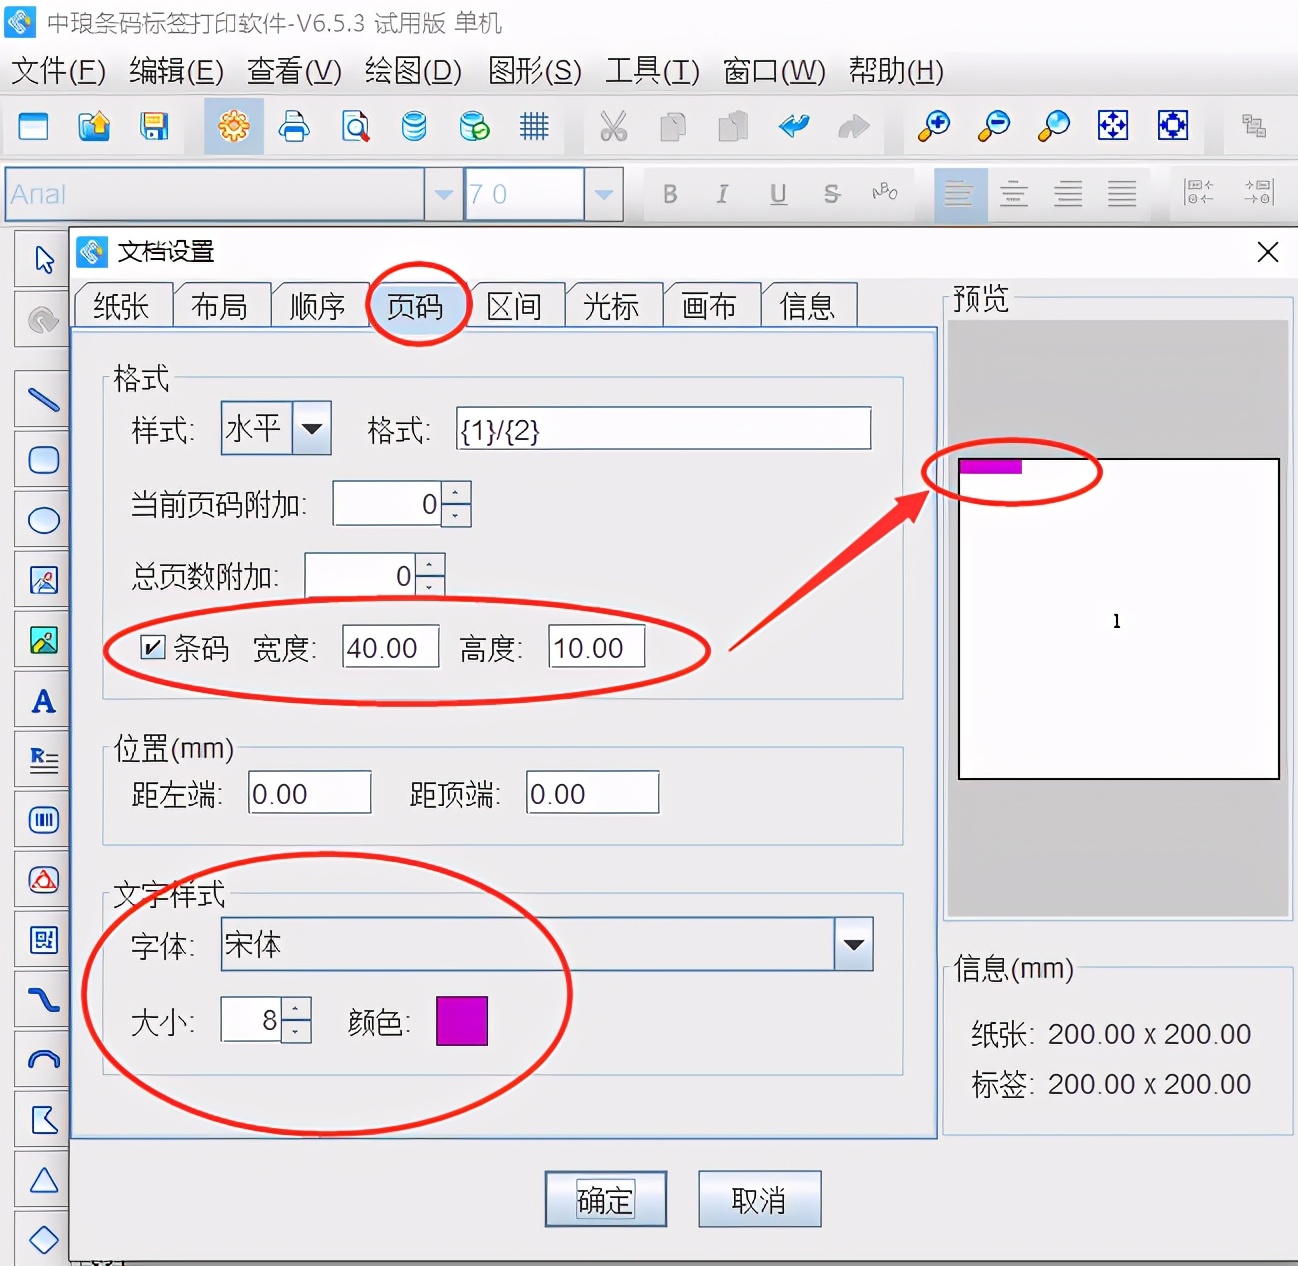Switch to the 光标 tab
1298x1266 pixels.
tap(612, 306)
